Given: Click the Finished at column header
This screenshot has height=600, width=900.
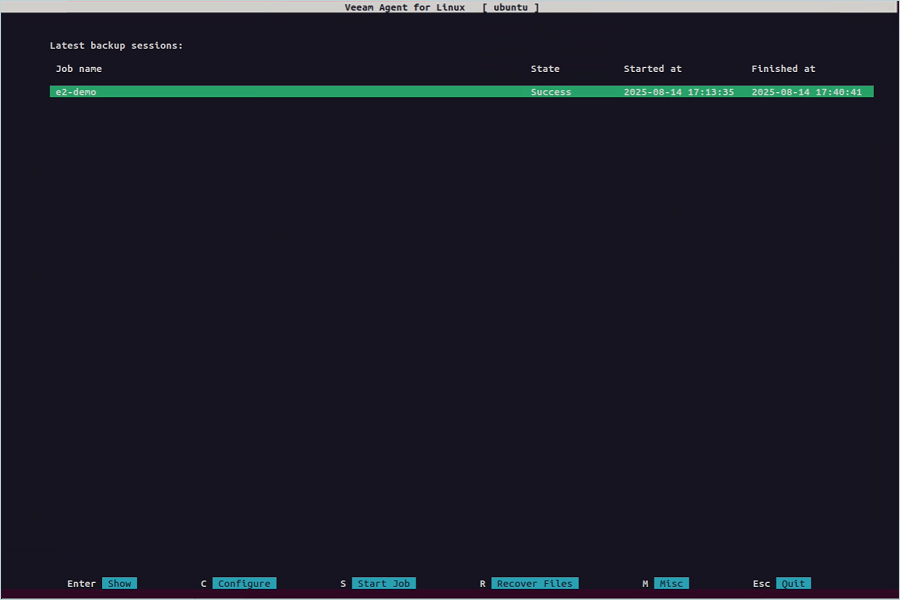Looking at the screenshot, I should (783, 69).
